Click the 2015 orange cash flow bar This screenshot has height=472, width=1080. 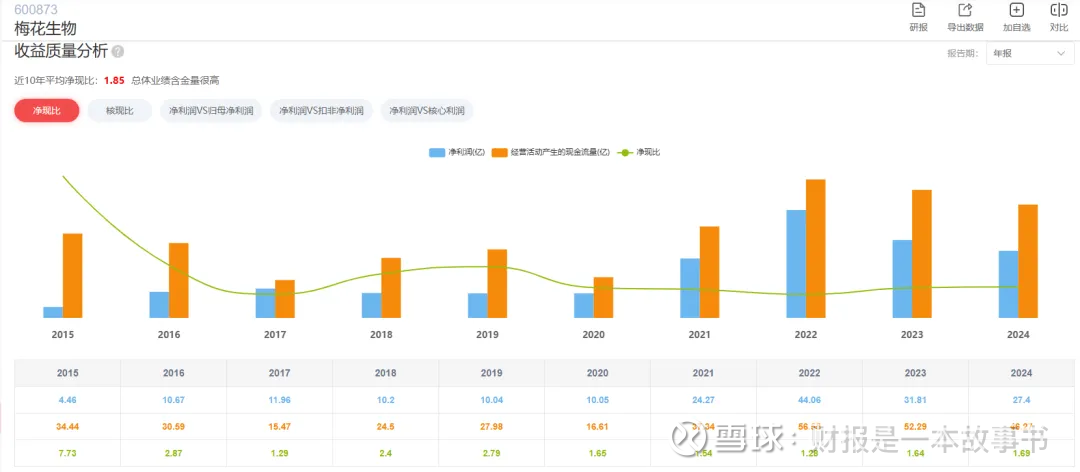point(72,276)
